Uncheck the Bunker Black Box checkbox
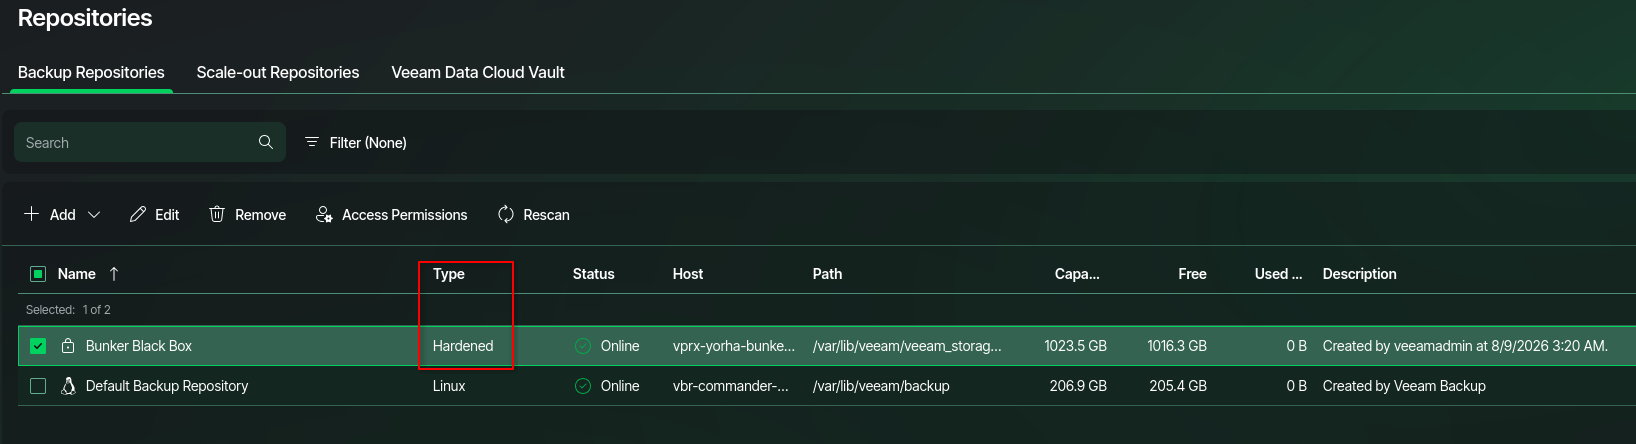The image size is (1636, 444). (38, 346)
